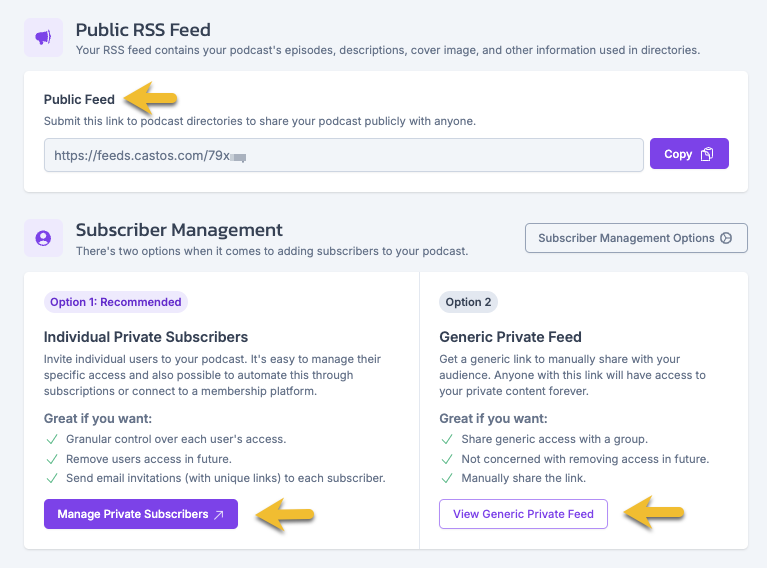View the Generic Private Feed
Screen dimensions: 767x568
pos(523,514)
